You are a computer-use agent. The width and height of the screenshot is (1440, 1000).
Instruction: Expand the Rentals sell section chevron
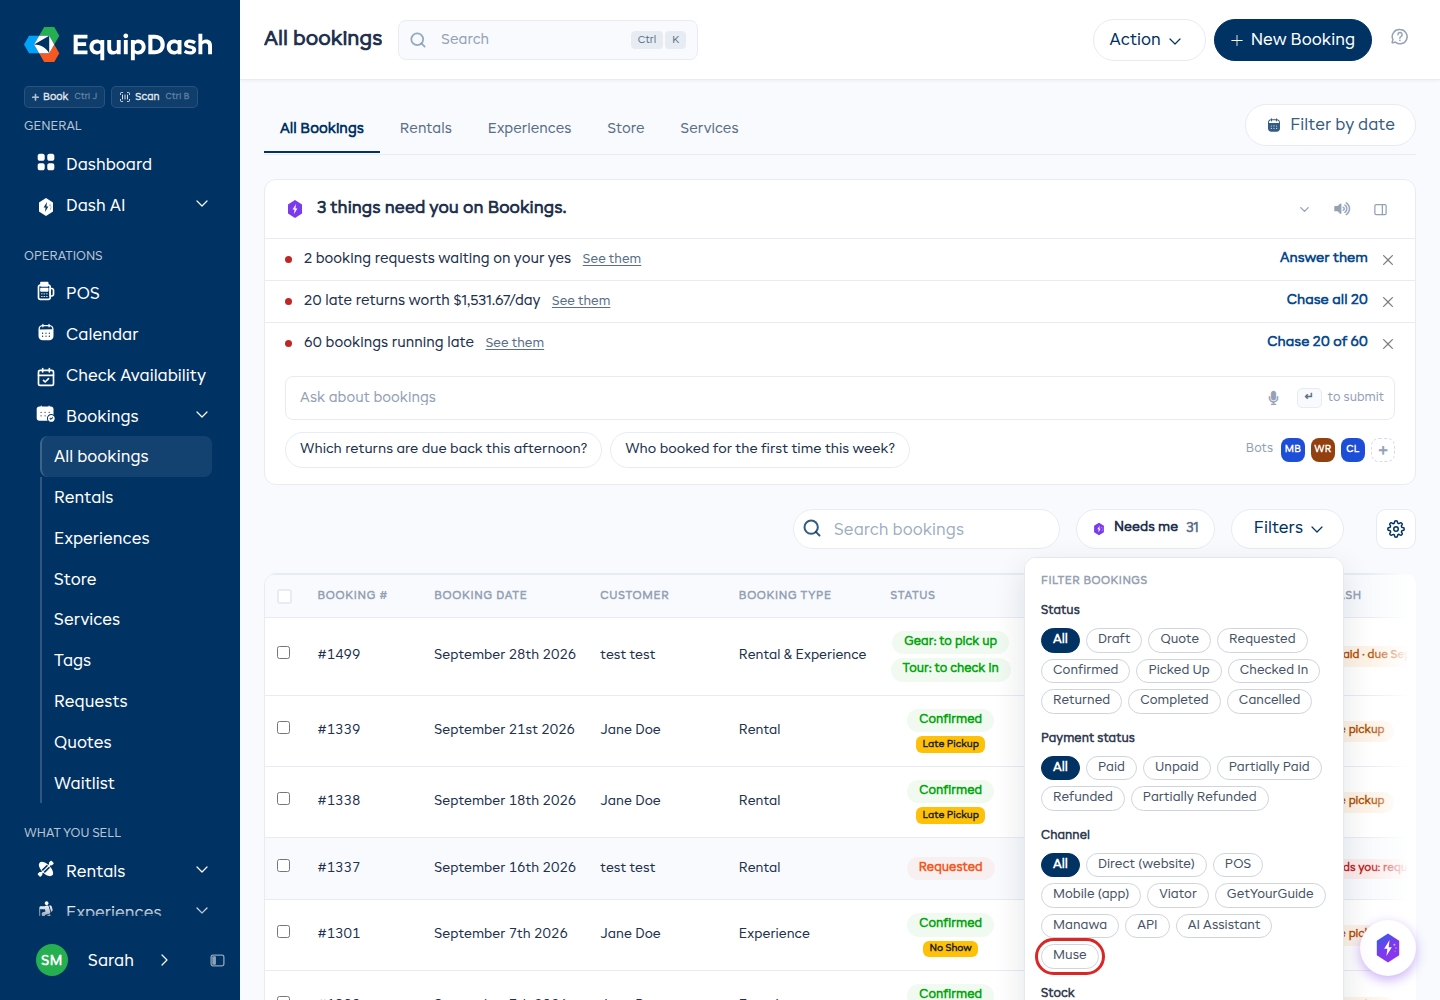pos(202,870)
